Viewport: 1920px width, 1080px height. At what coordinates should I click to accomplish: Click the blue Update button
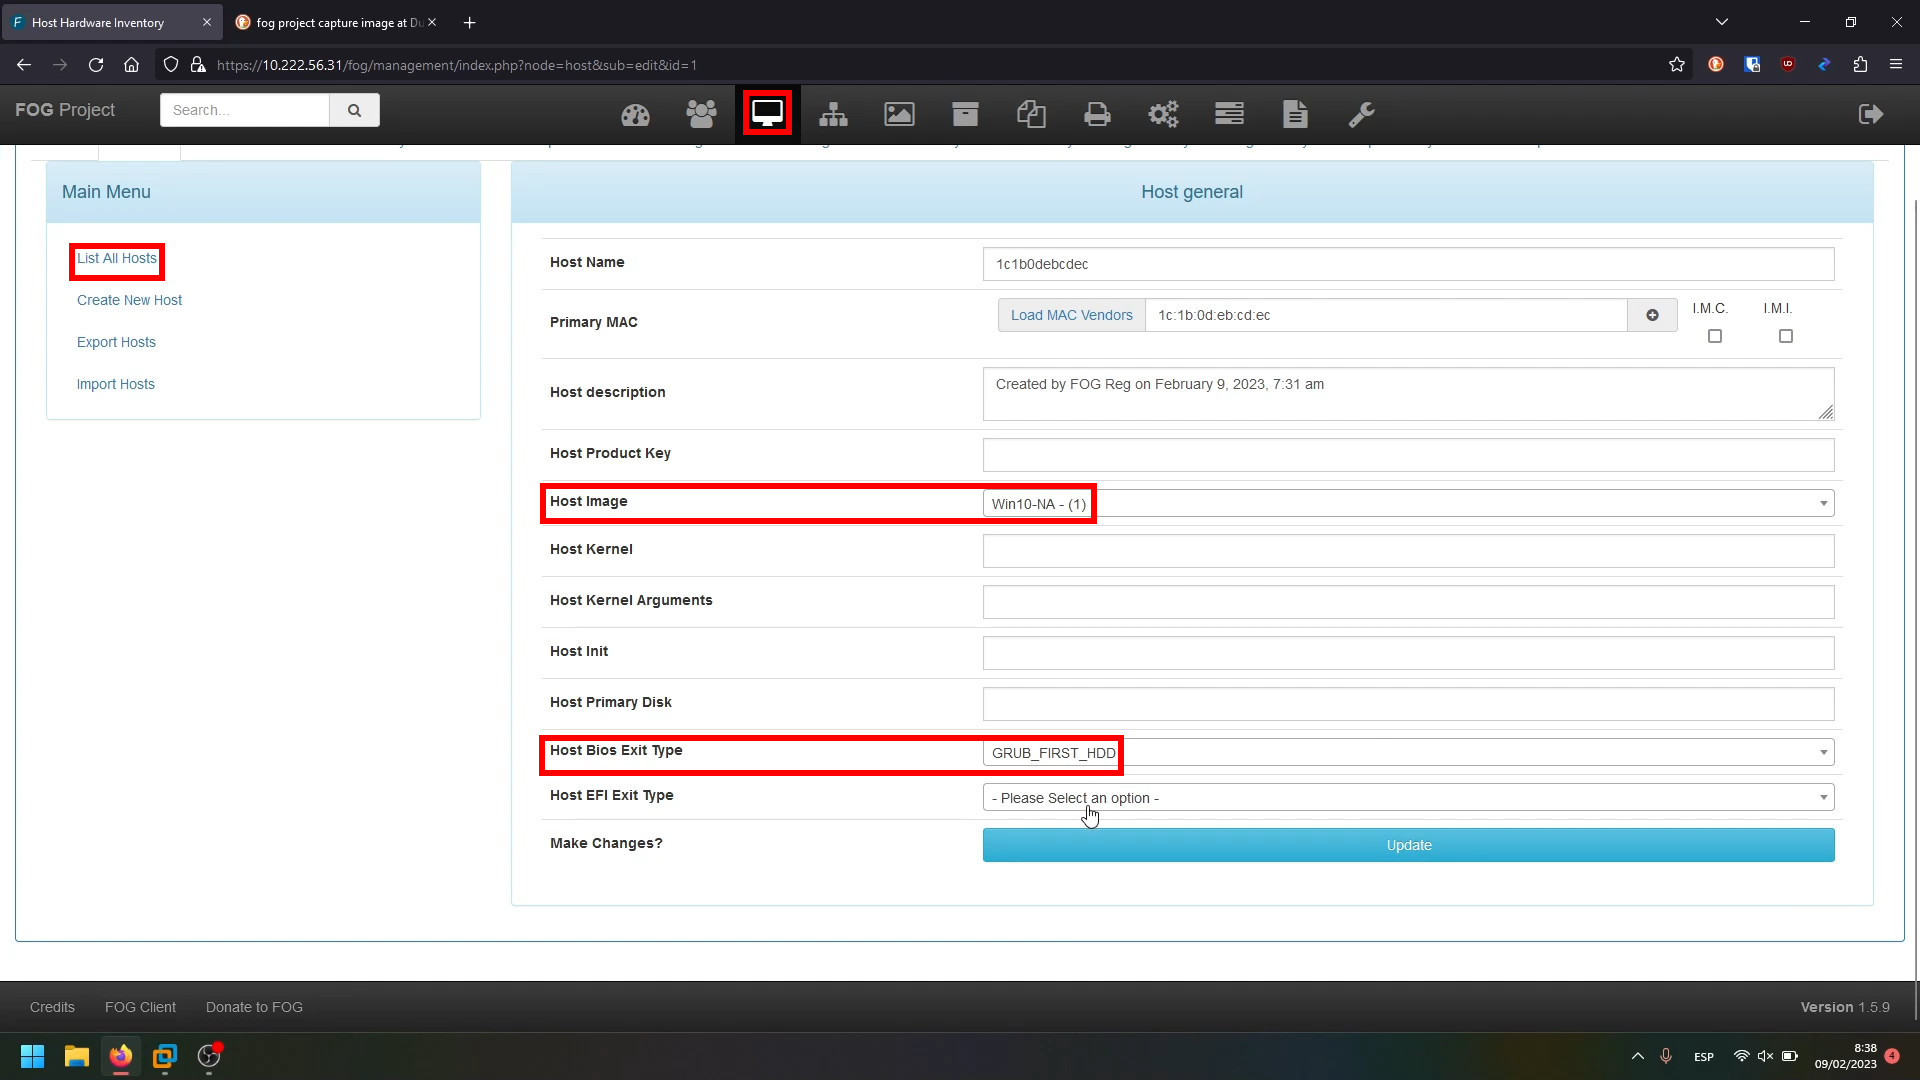(1408, 845)
